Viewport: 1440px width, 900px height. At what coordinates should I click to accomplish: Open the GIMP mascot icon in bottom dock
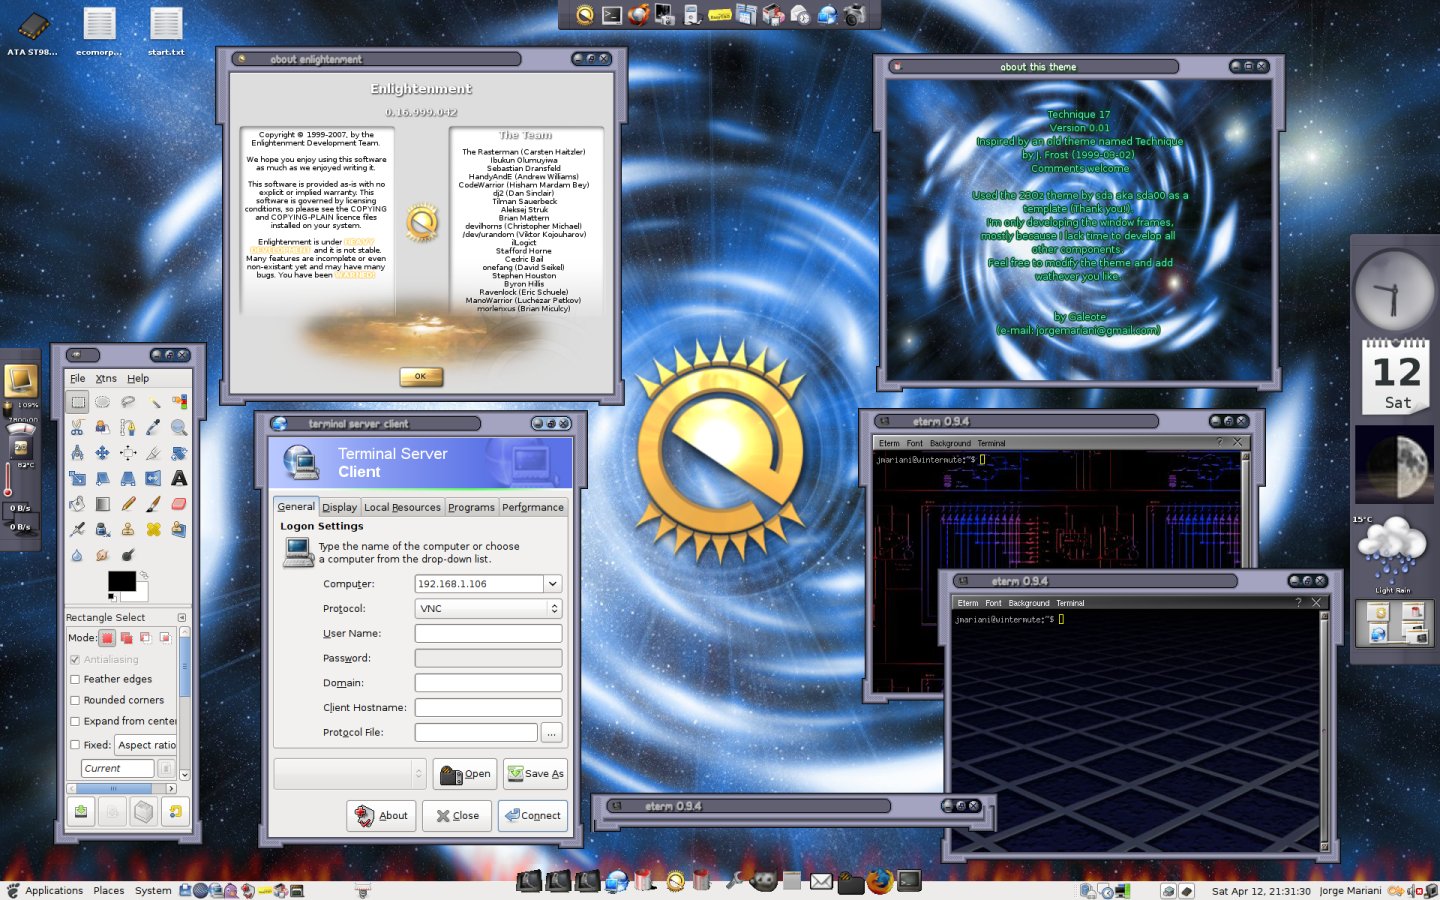tap(763, 881)
